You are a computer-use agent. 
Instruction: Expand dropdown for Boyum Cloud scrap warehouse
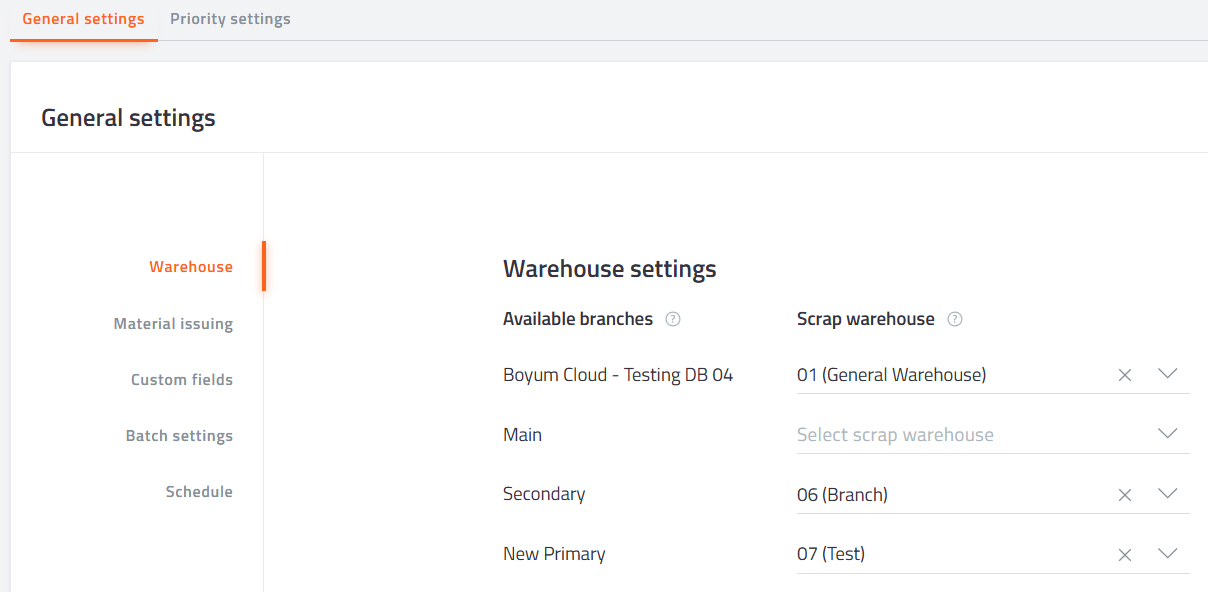tap(1167, 374)
